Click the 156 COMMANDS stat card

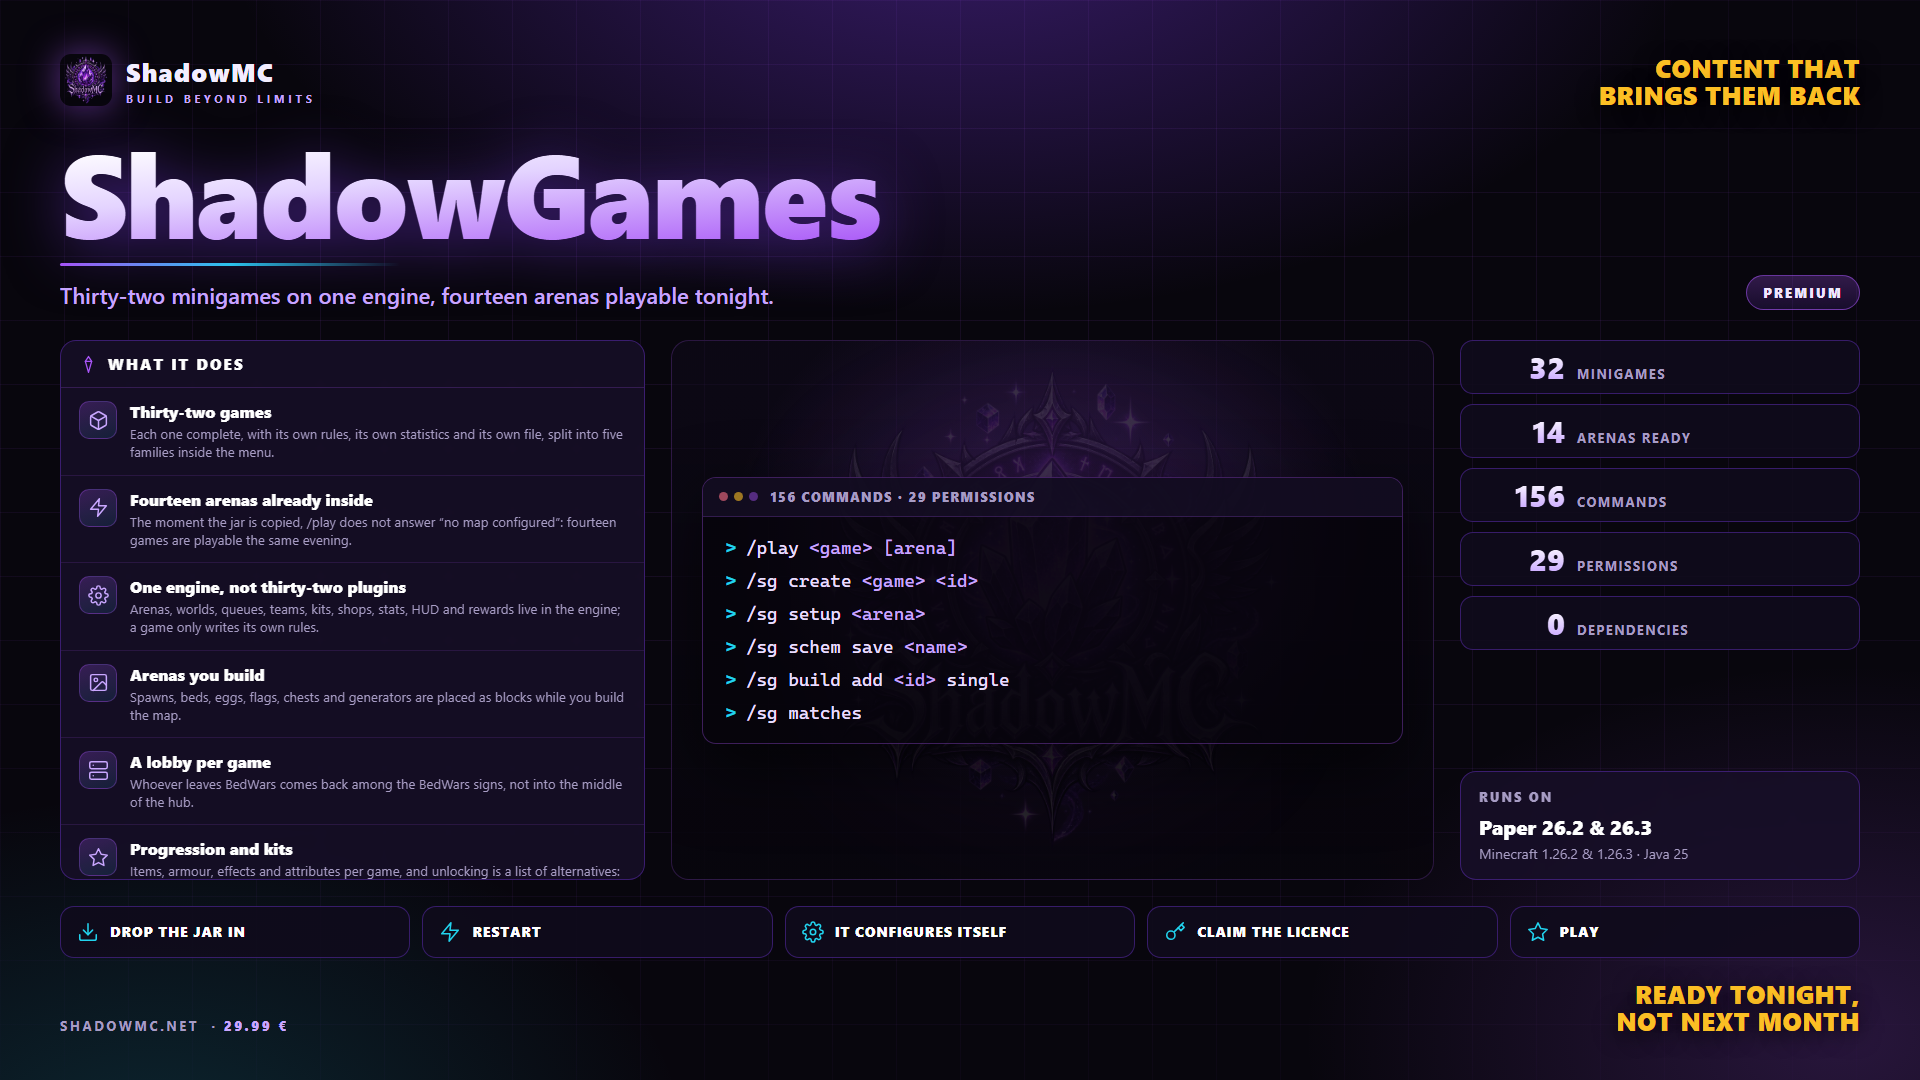tap(1659, 495)
